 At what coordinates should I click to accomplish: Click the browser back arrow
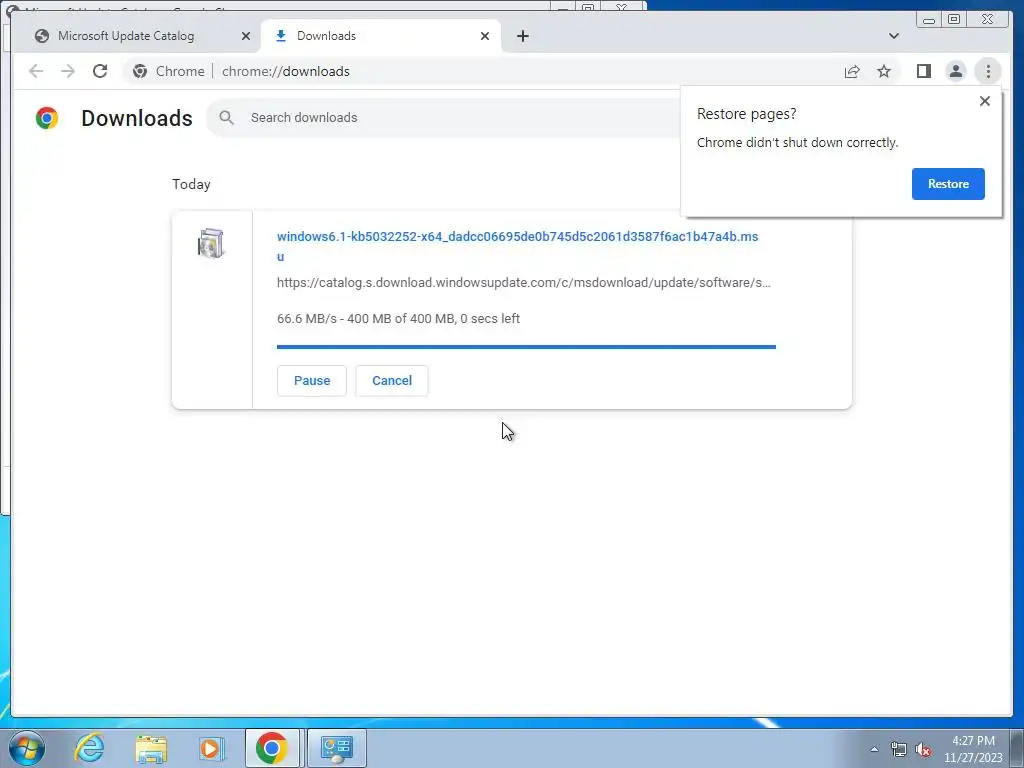(x=36, y=71)
